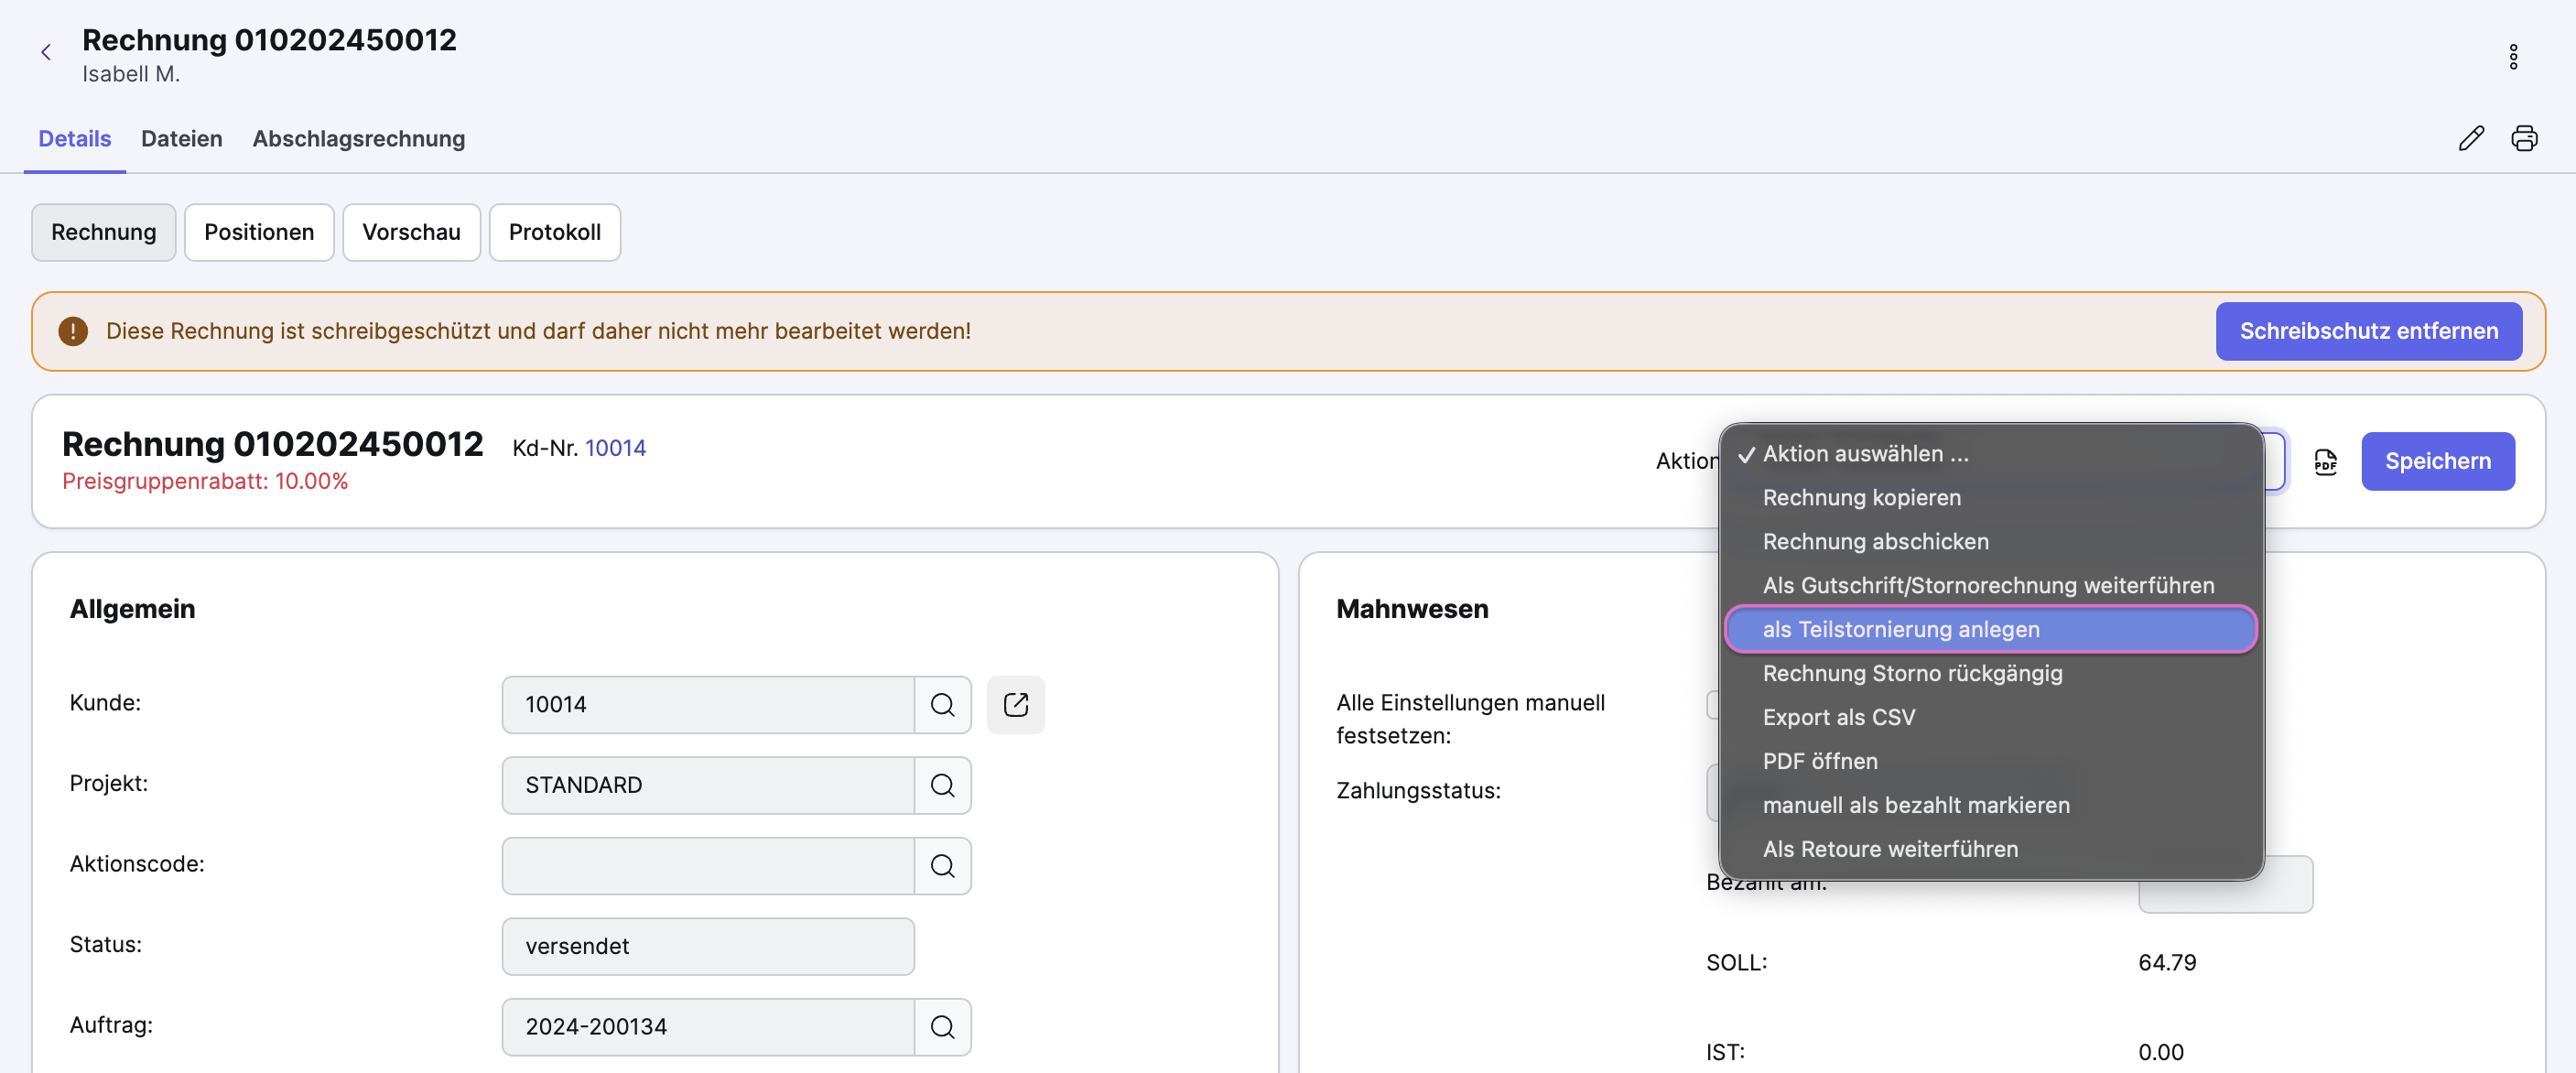This screenshot has width=2576, height=1073.
Task: Switch to the Dateien tab
Action: 182,139
